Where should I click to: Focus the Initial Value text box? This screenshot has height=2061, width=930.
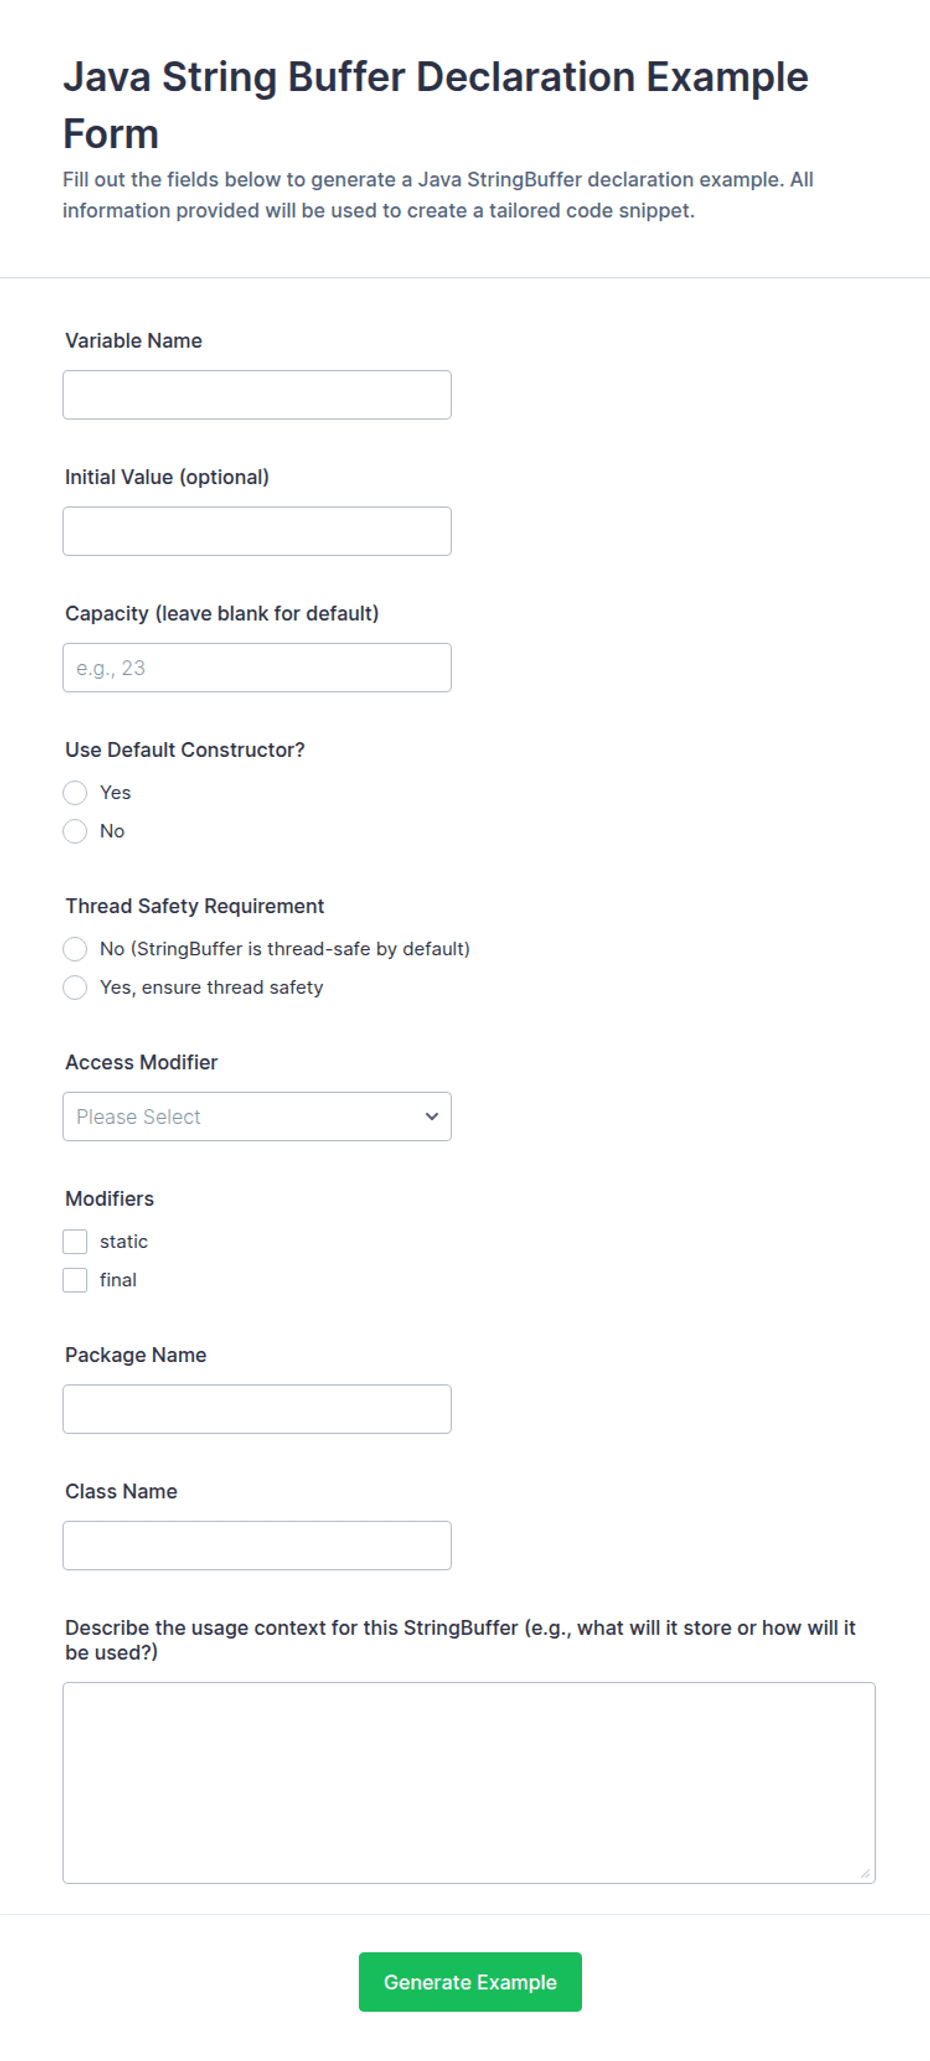(x=257, y=531)
